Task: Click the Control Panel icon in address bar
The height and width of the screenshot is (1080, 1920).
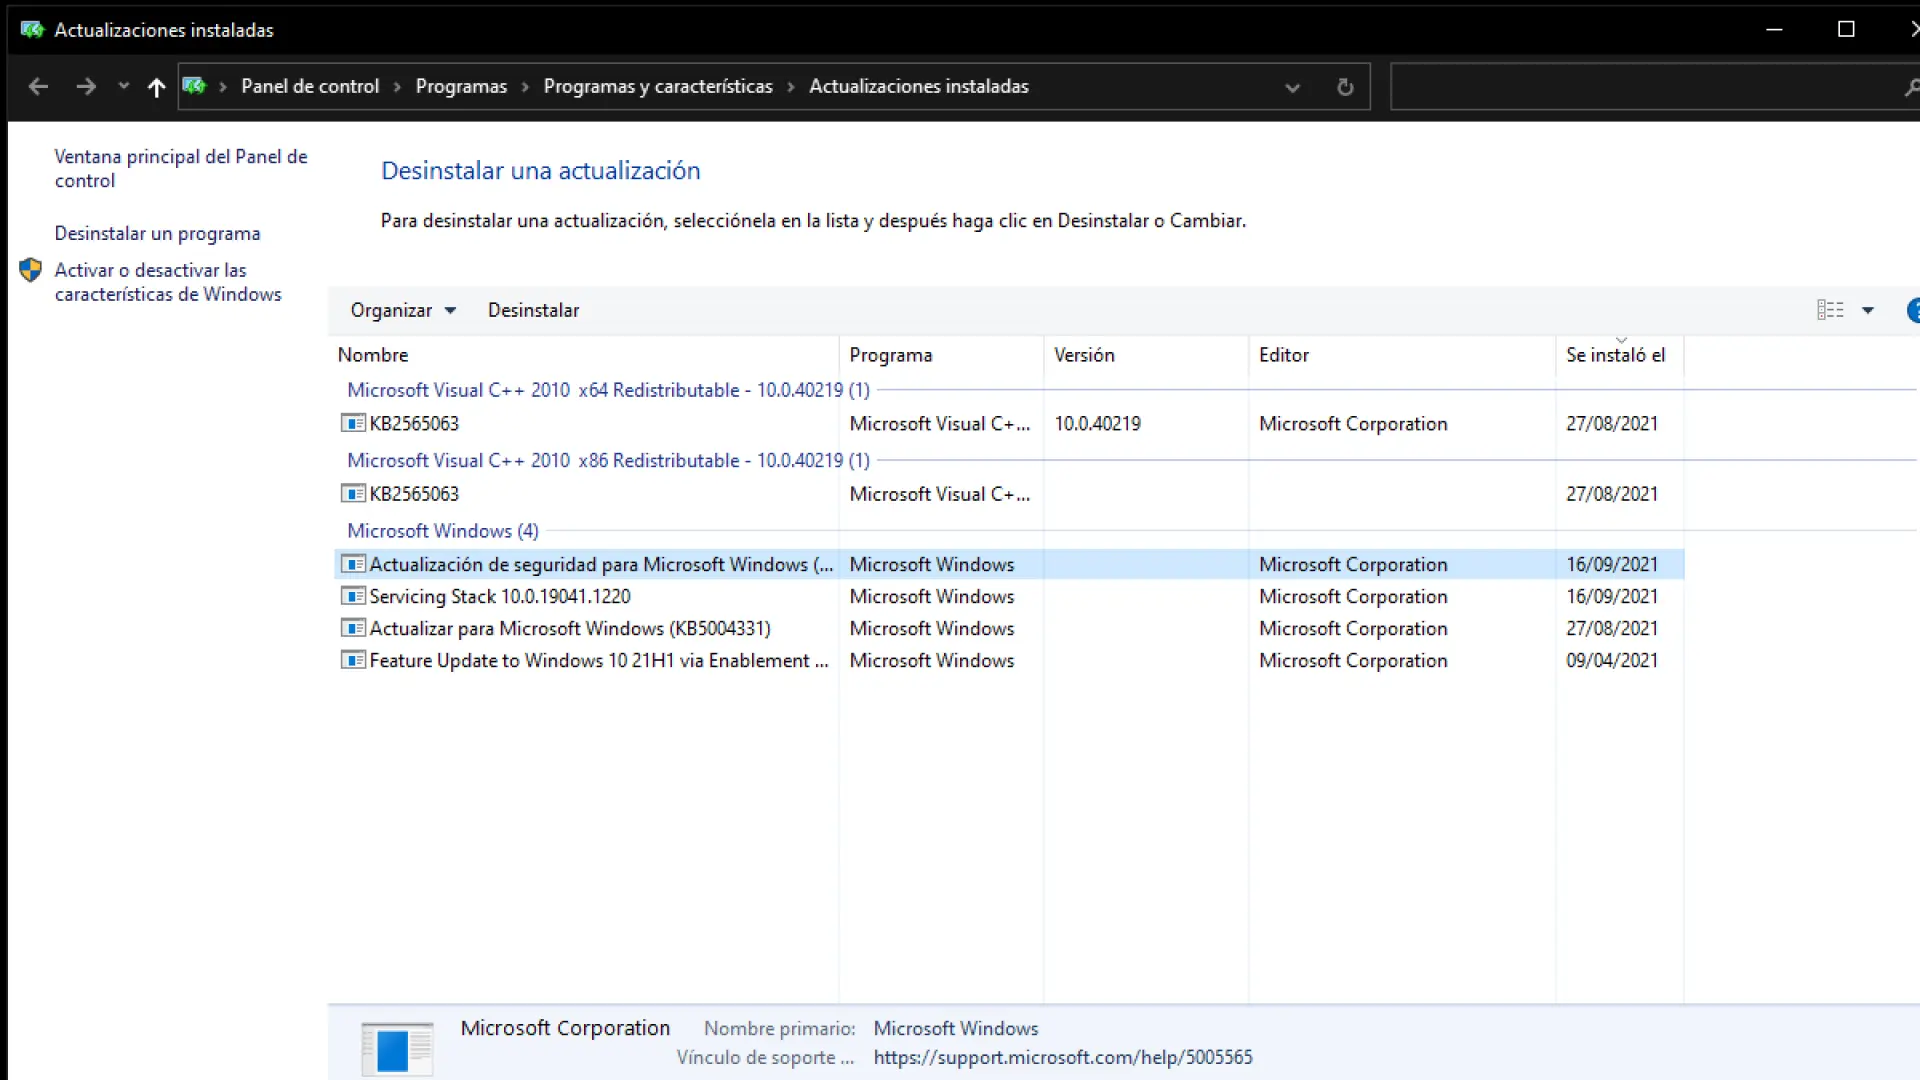Action: (195, 86)
